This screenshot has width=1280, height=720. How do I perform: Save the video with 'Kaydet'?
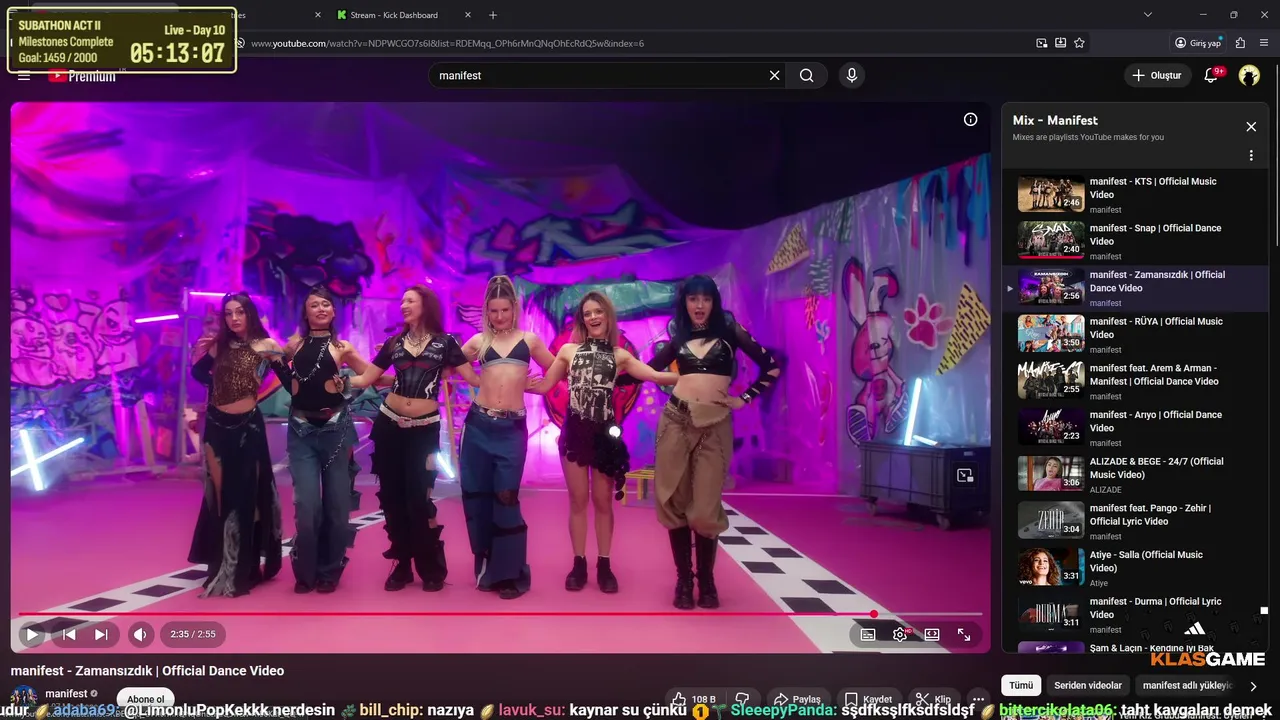pos(868,699)
